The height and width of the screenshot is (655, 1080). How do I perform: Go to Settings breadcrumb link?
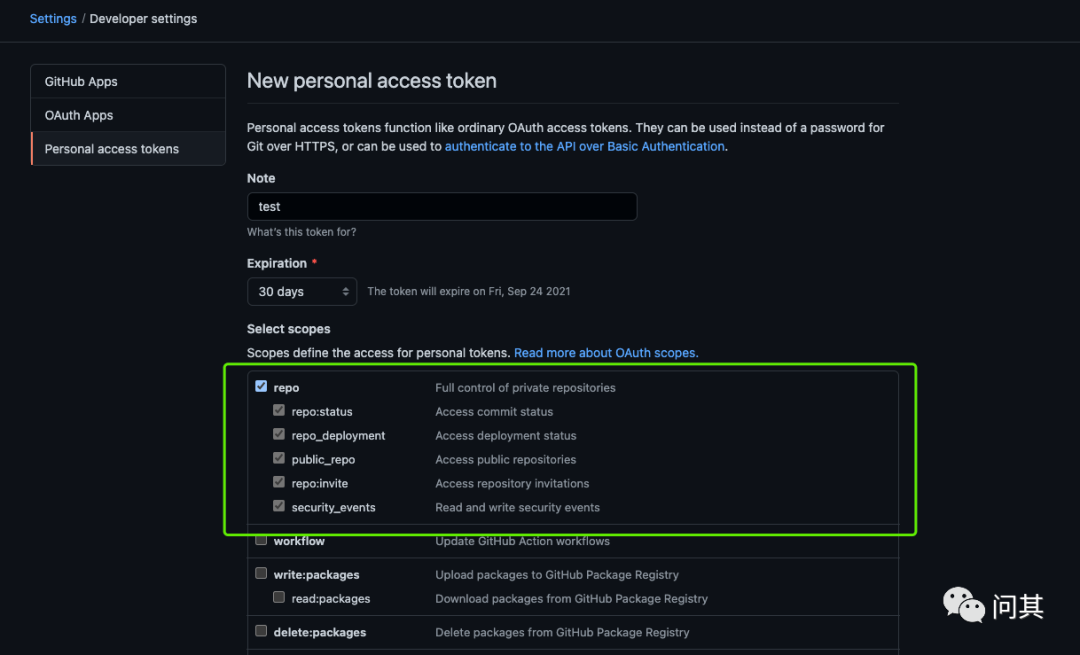(x=53, y=18)
